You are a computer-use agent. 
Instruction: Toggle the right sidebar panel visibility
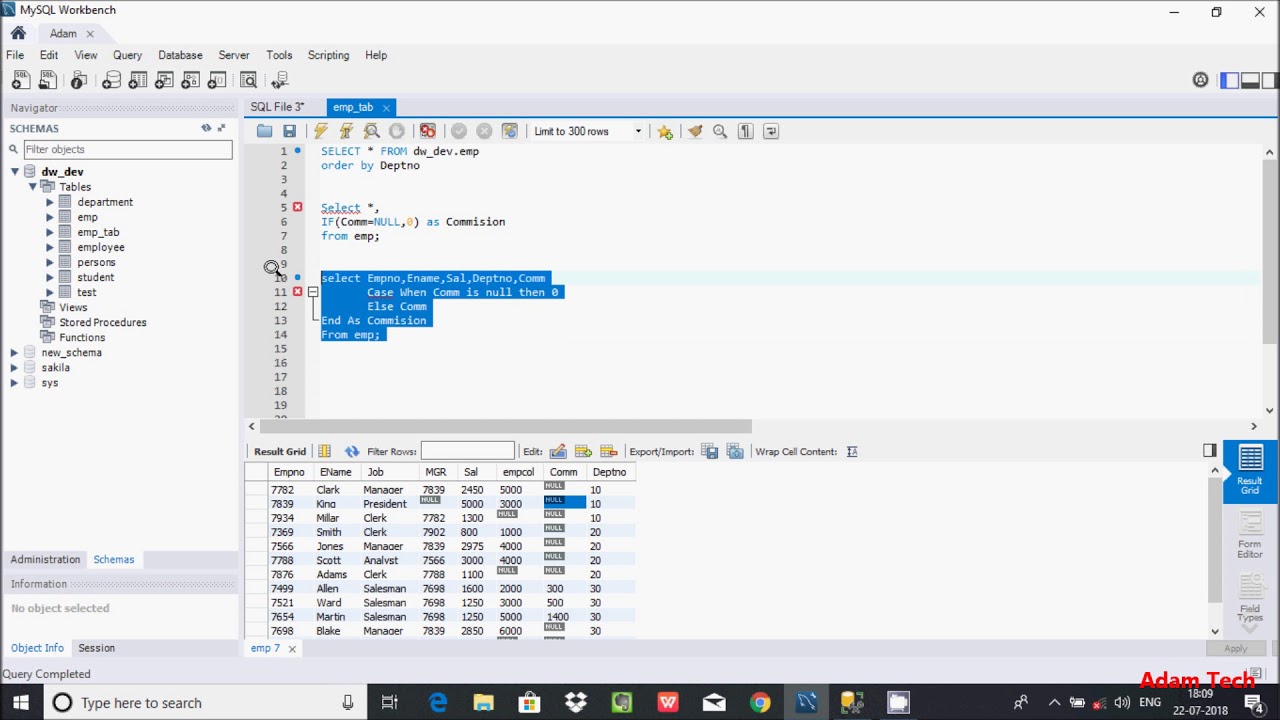1269,80
